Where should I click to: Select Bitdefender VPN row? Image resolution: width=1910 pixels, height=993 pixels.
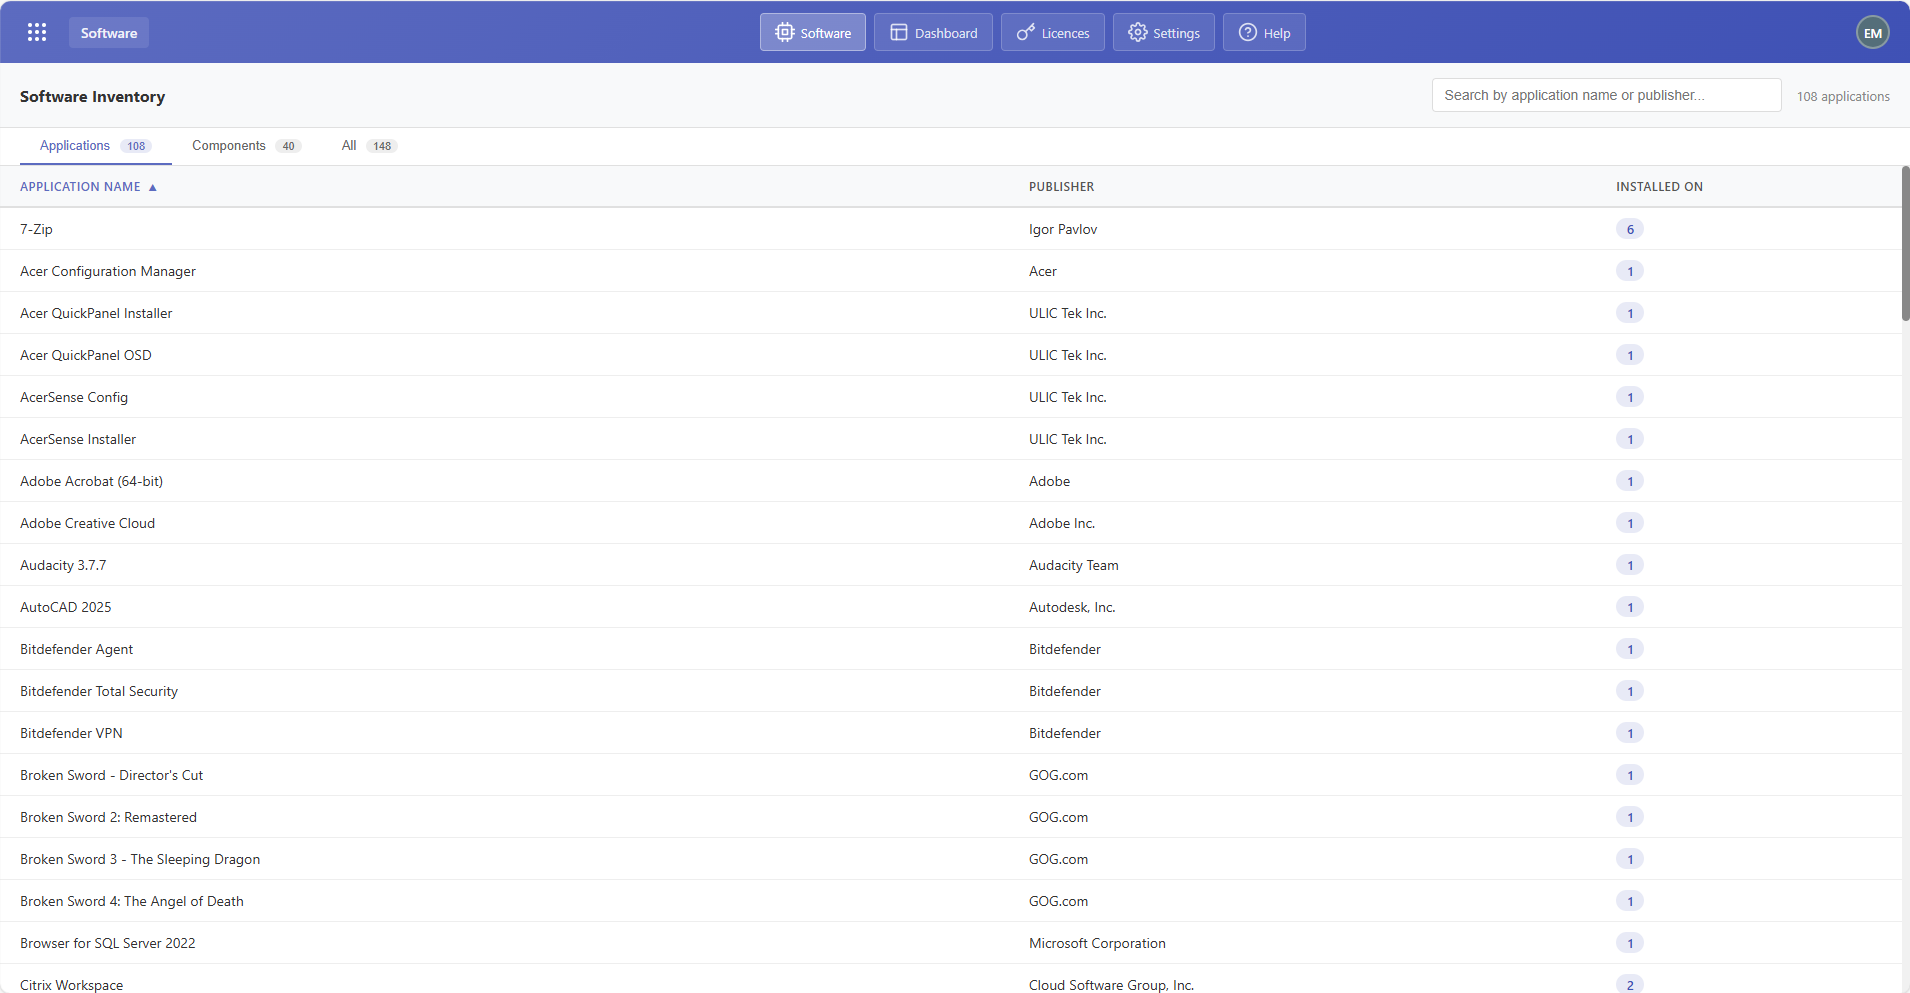950,733
